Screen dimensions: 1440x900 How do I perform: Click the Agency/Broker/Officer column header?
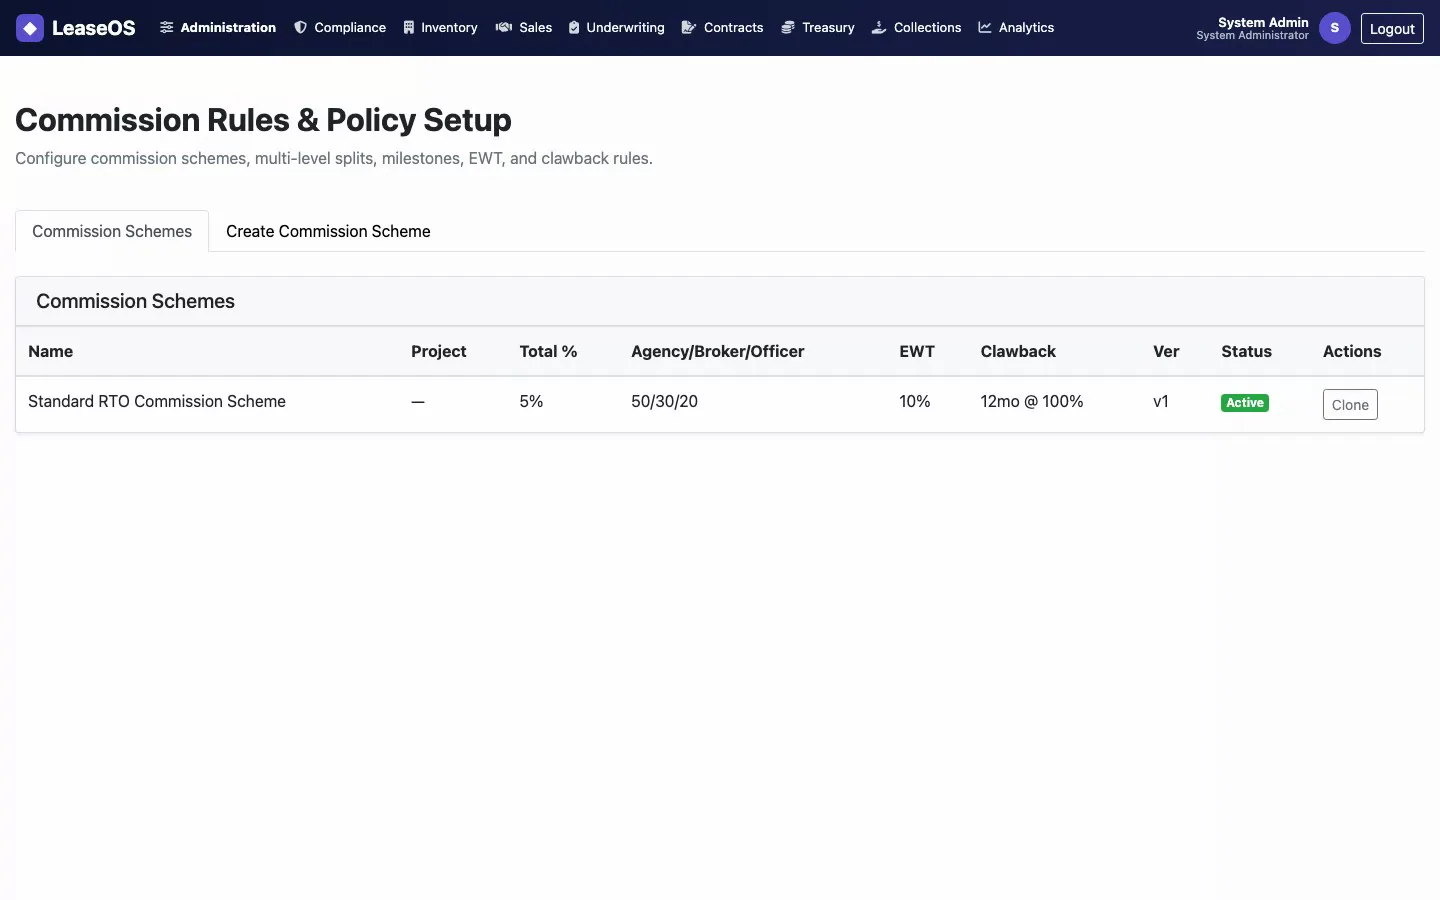coord(718,351)
